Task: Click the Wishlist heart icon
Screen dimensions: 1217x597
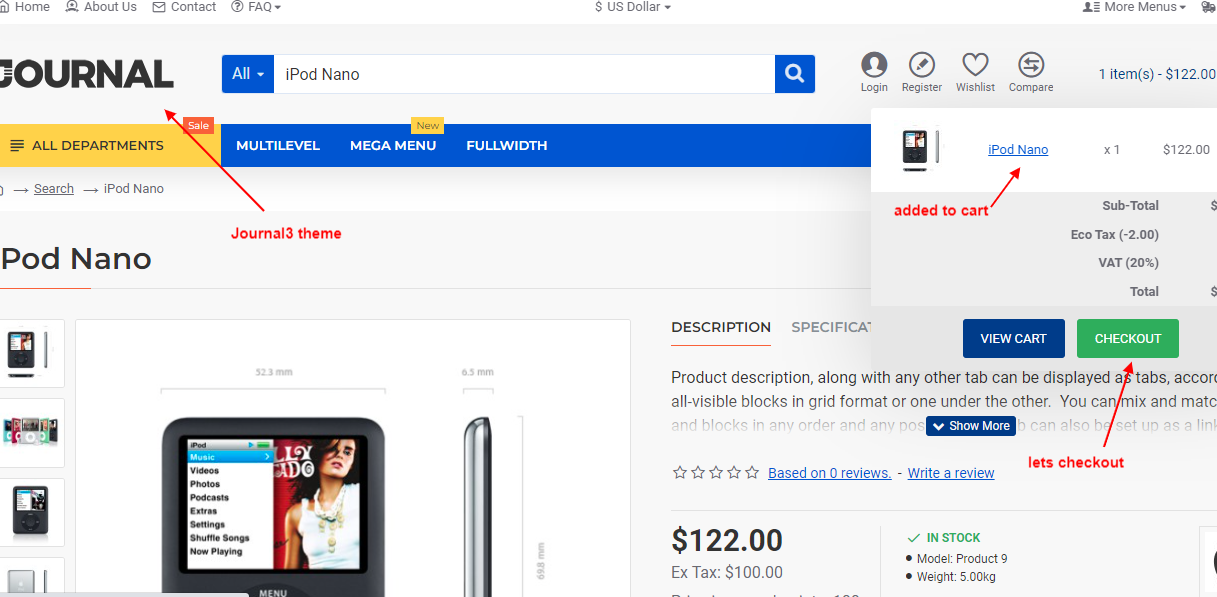Action: point(975,65)
